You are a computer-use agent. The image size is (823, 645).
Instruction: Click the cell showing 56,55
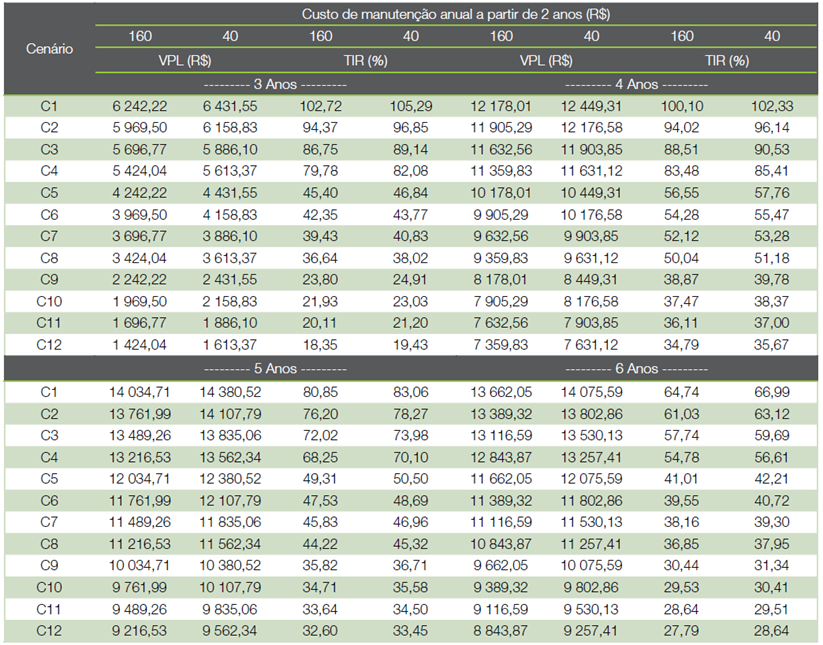pyautogui.click(x=681, y=193)
